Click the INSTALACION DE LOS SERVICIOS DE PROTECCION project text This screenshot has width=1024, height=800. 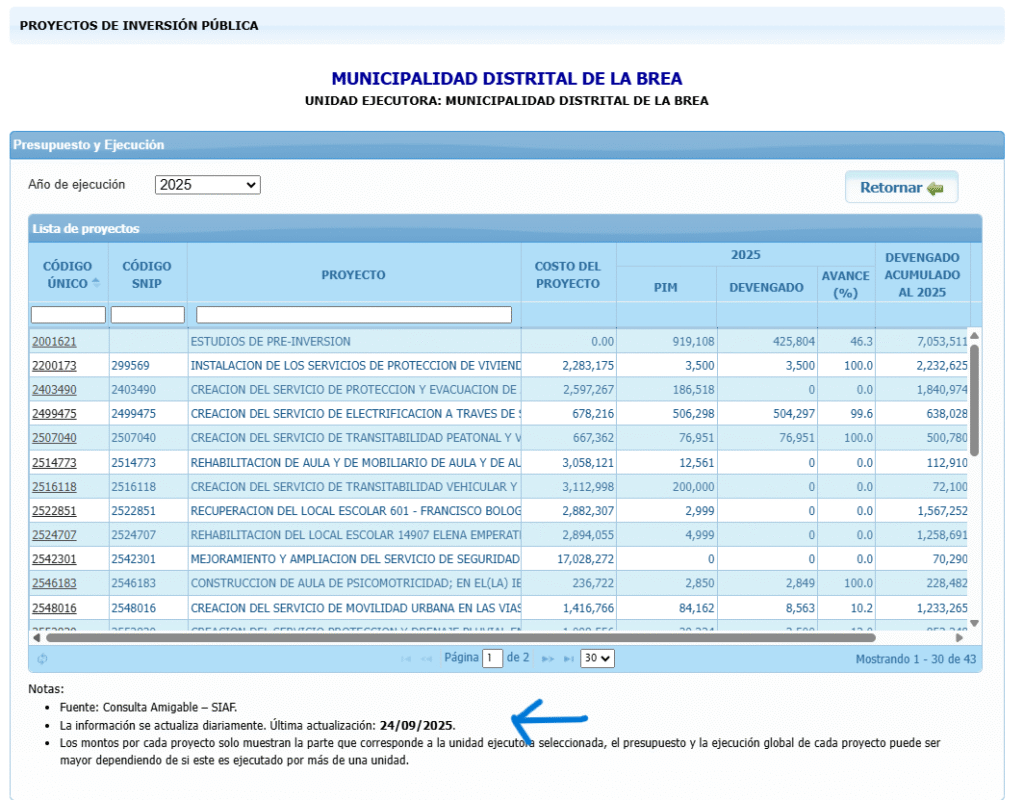tap(356, 366)
